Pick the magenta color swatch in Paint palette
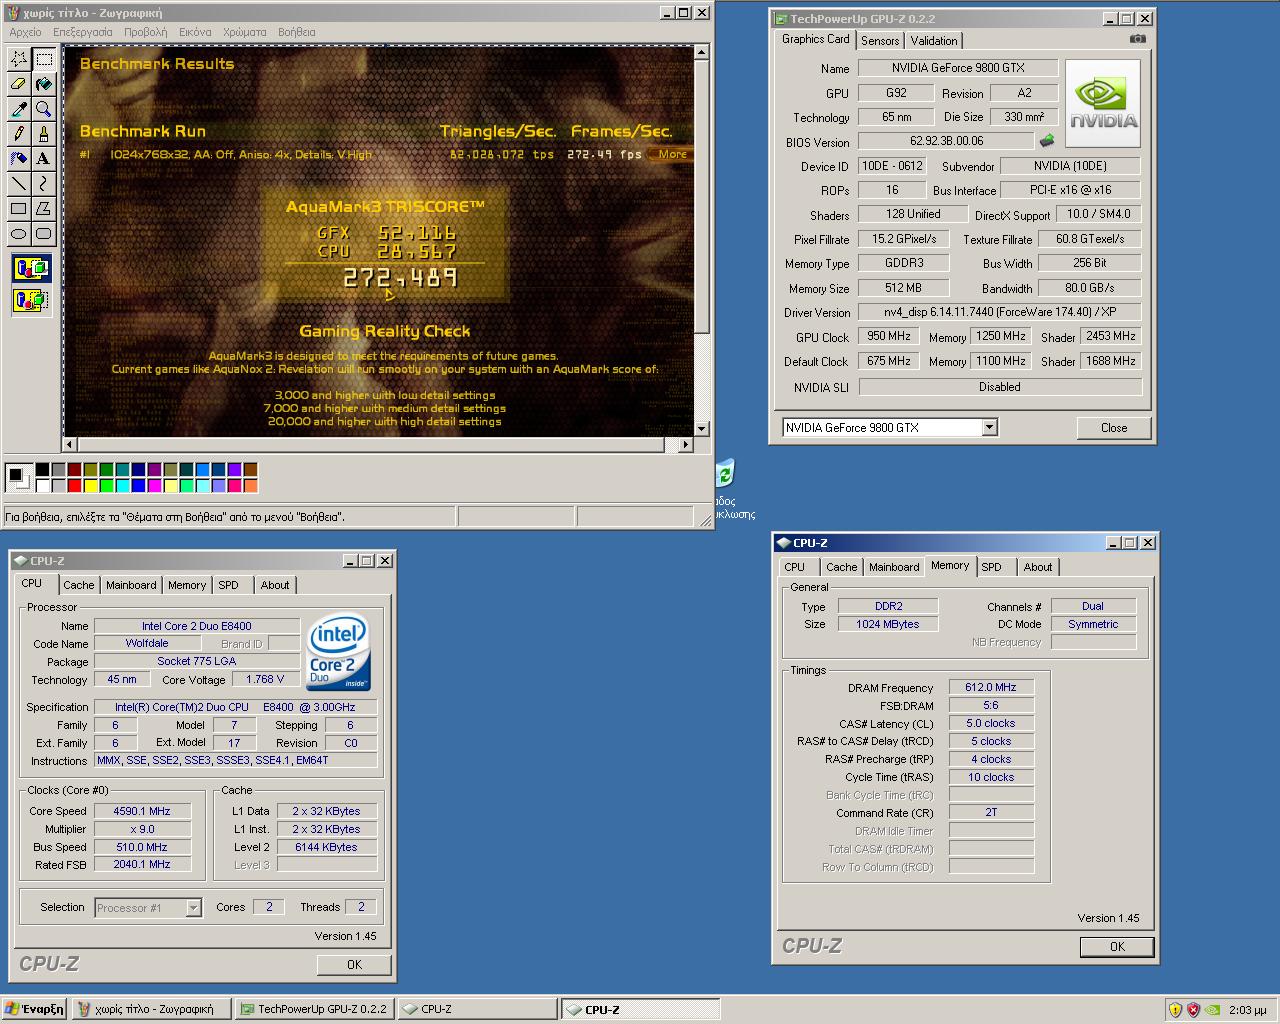 tap(155, 486)
